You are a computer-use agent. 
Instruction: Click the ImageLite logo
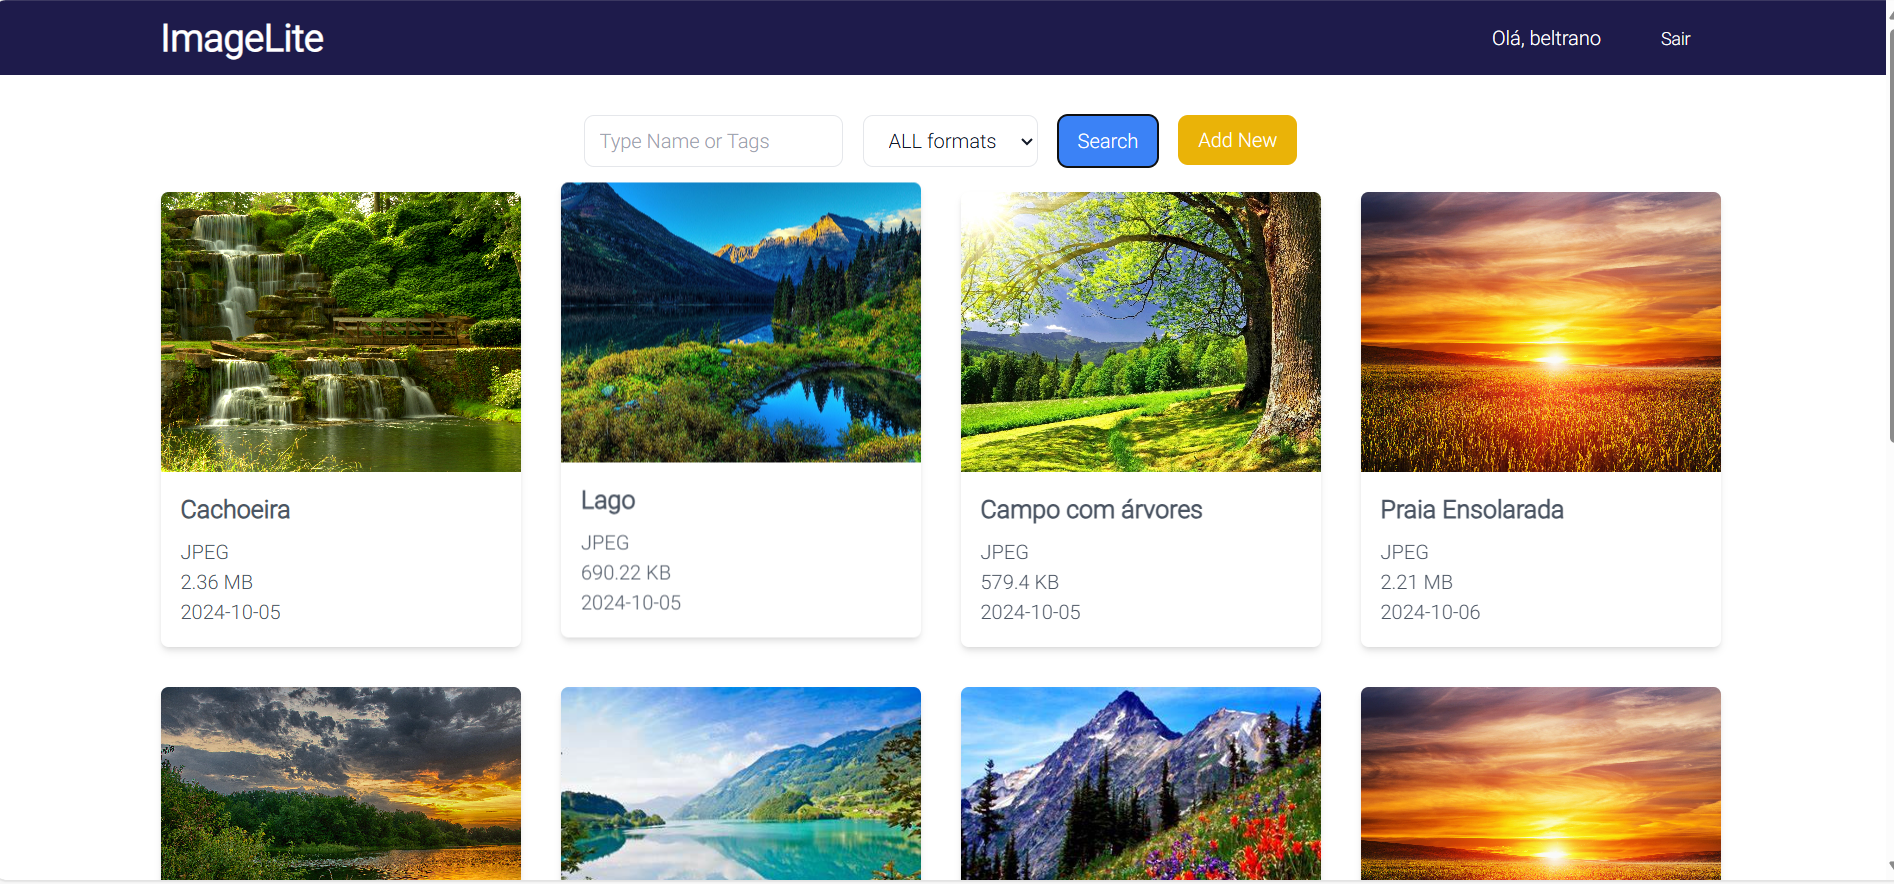pyautogui.click(x=242, y=39)
